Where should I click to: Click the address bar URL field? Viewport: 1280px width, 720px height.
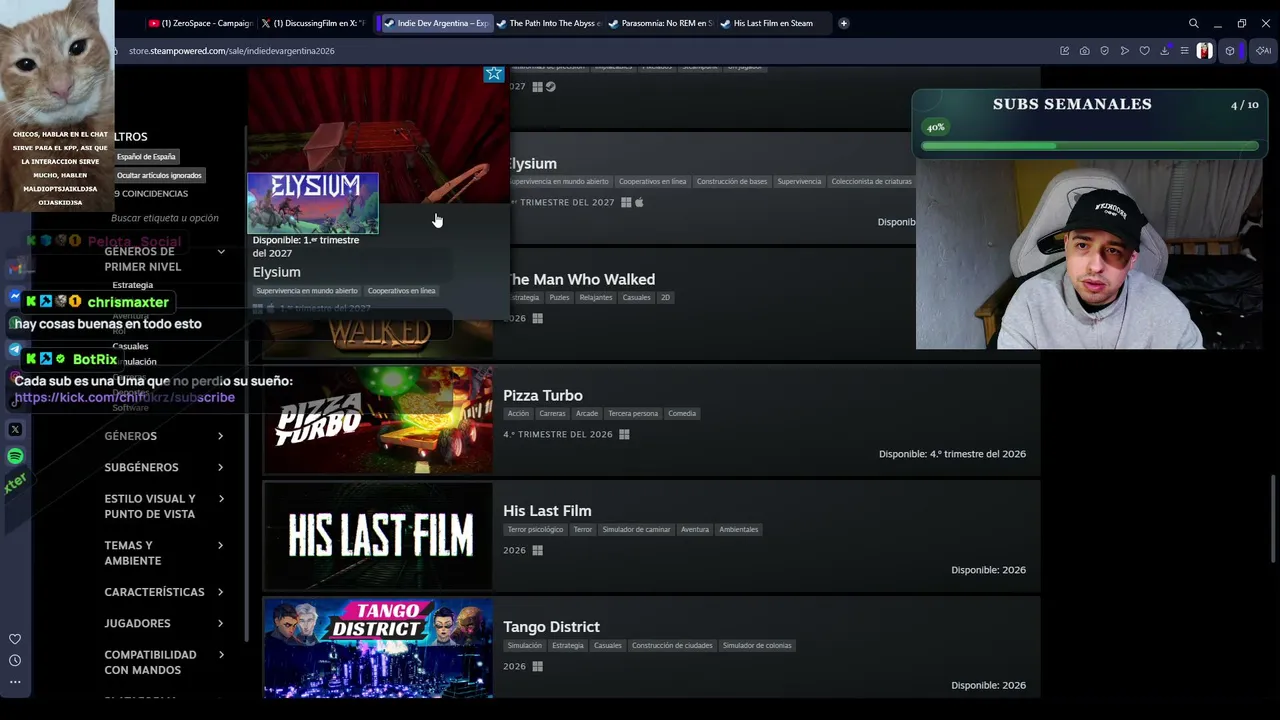(232, 51)
